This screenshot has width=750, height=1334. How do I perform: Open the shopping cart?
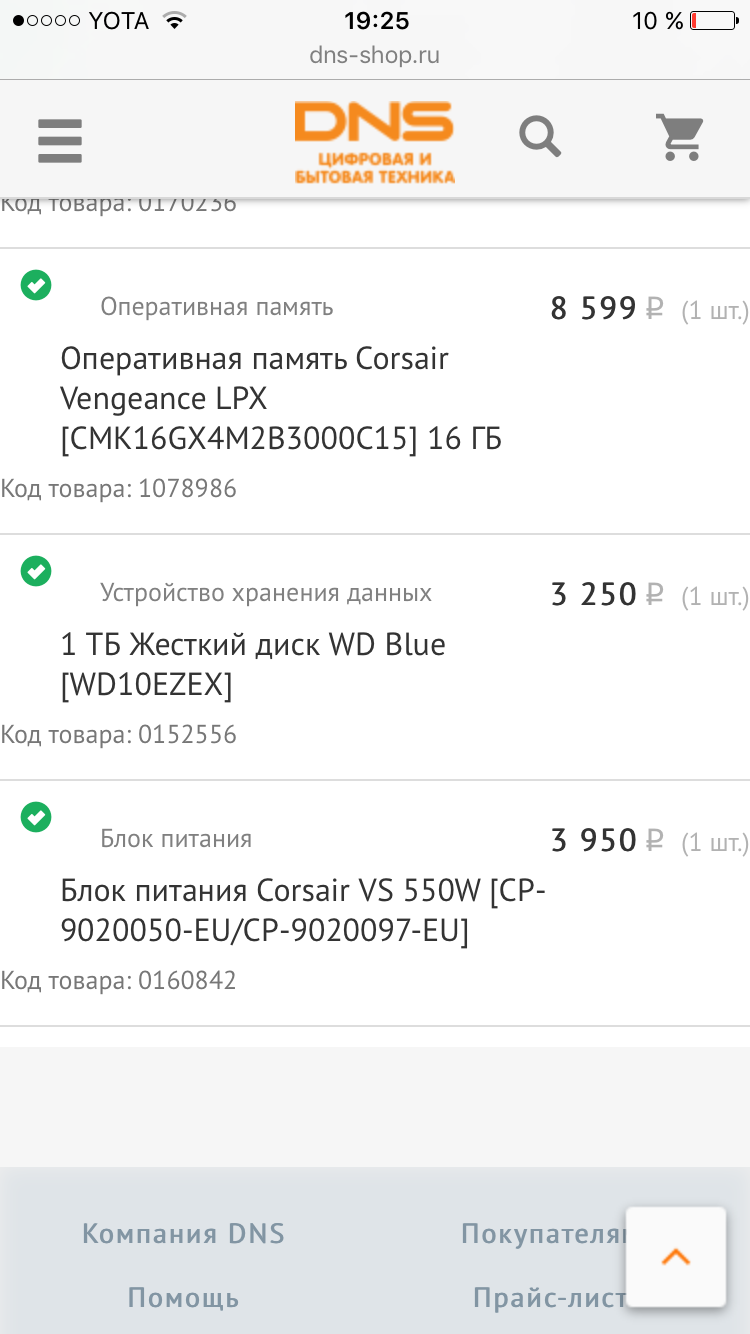coord(680,137)
